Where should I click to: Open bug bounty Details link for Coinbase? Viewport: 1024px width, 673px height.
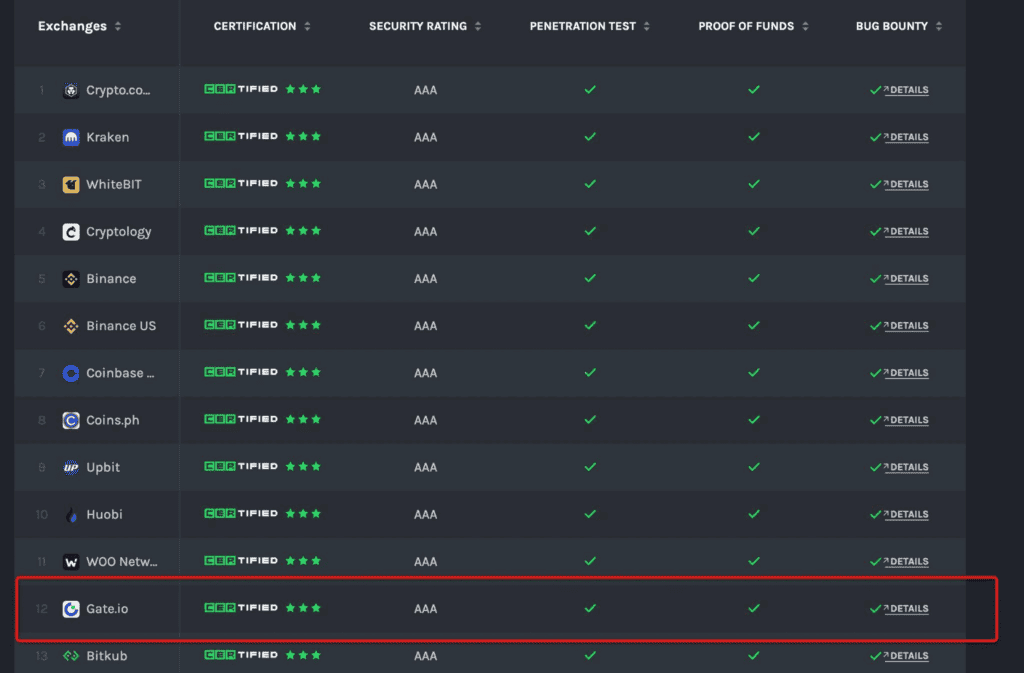pos(906,373)
